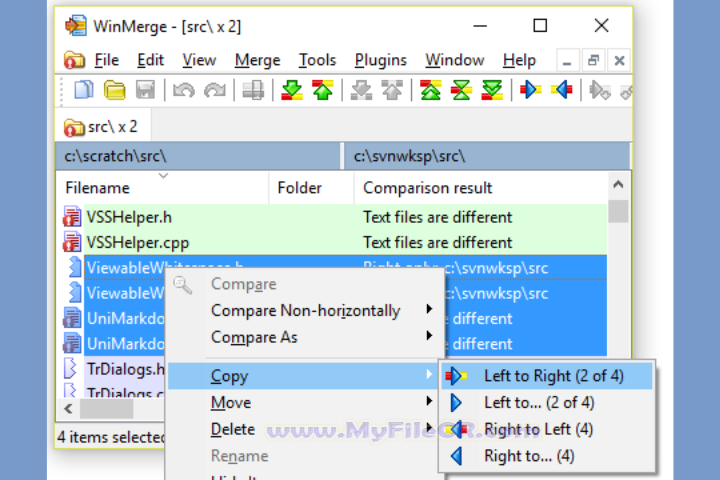Click the grayed Copy Right and Advance icon

pos(600,90)
